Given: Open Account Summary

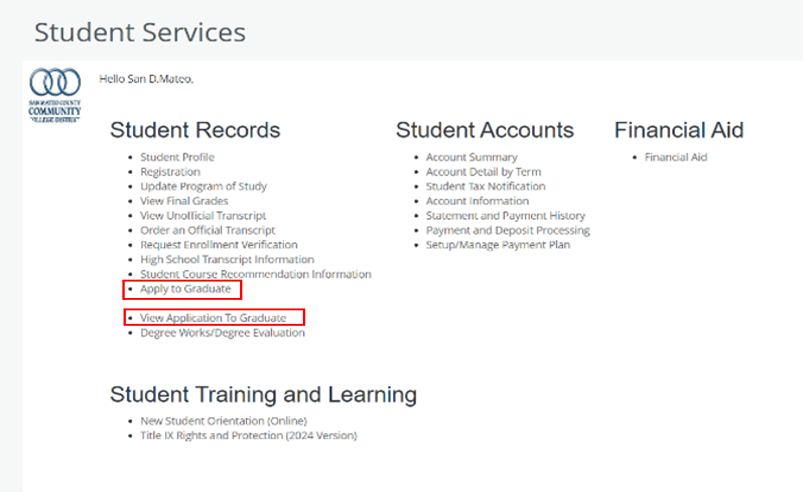Looking at the screenshot, I should pos(471,157).
